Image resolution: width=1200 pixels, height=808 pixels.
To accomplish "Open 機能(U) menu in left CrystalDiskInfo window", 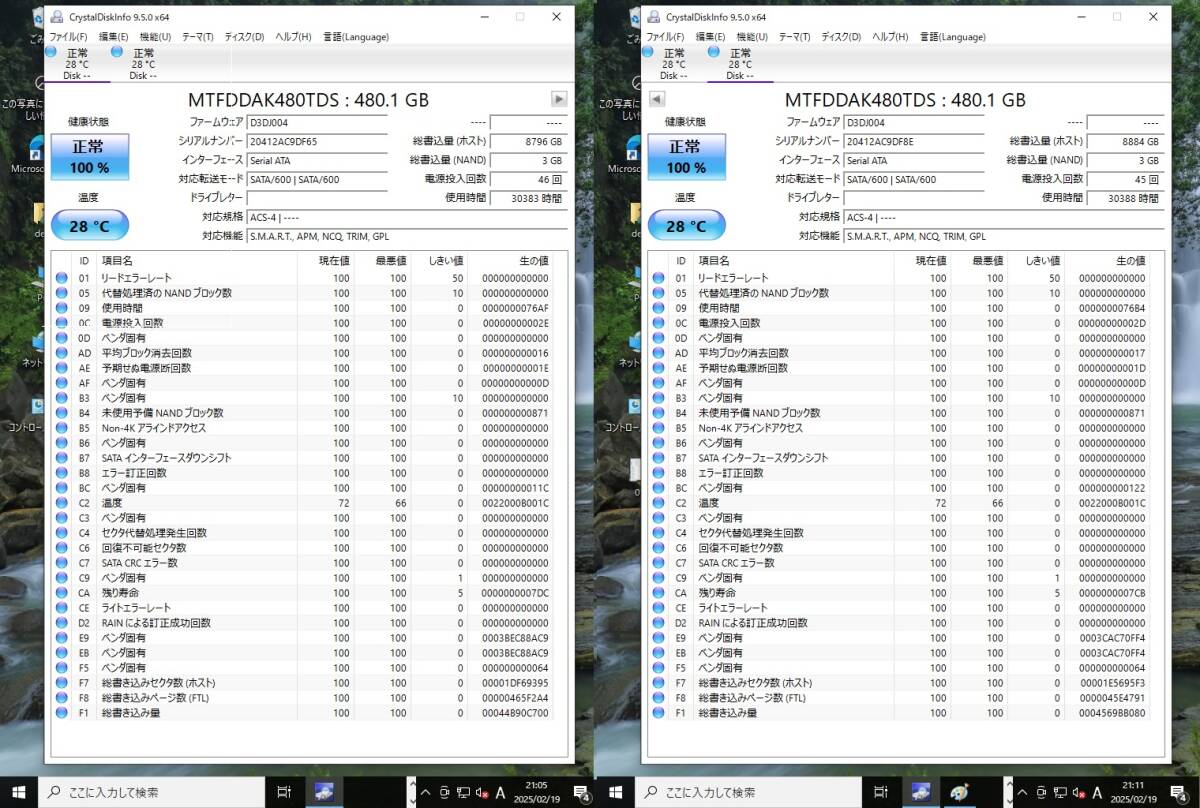I will click(x=155, y=37).
